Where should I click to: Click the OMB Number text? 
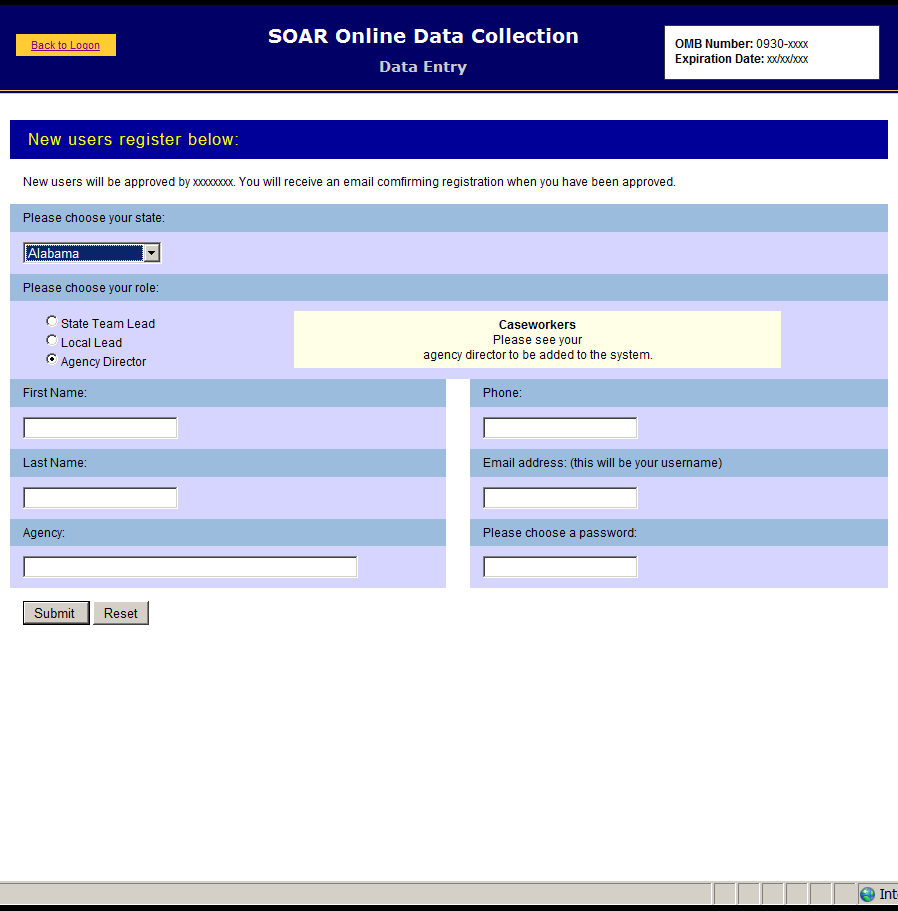(x=741, y=44)
